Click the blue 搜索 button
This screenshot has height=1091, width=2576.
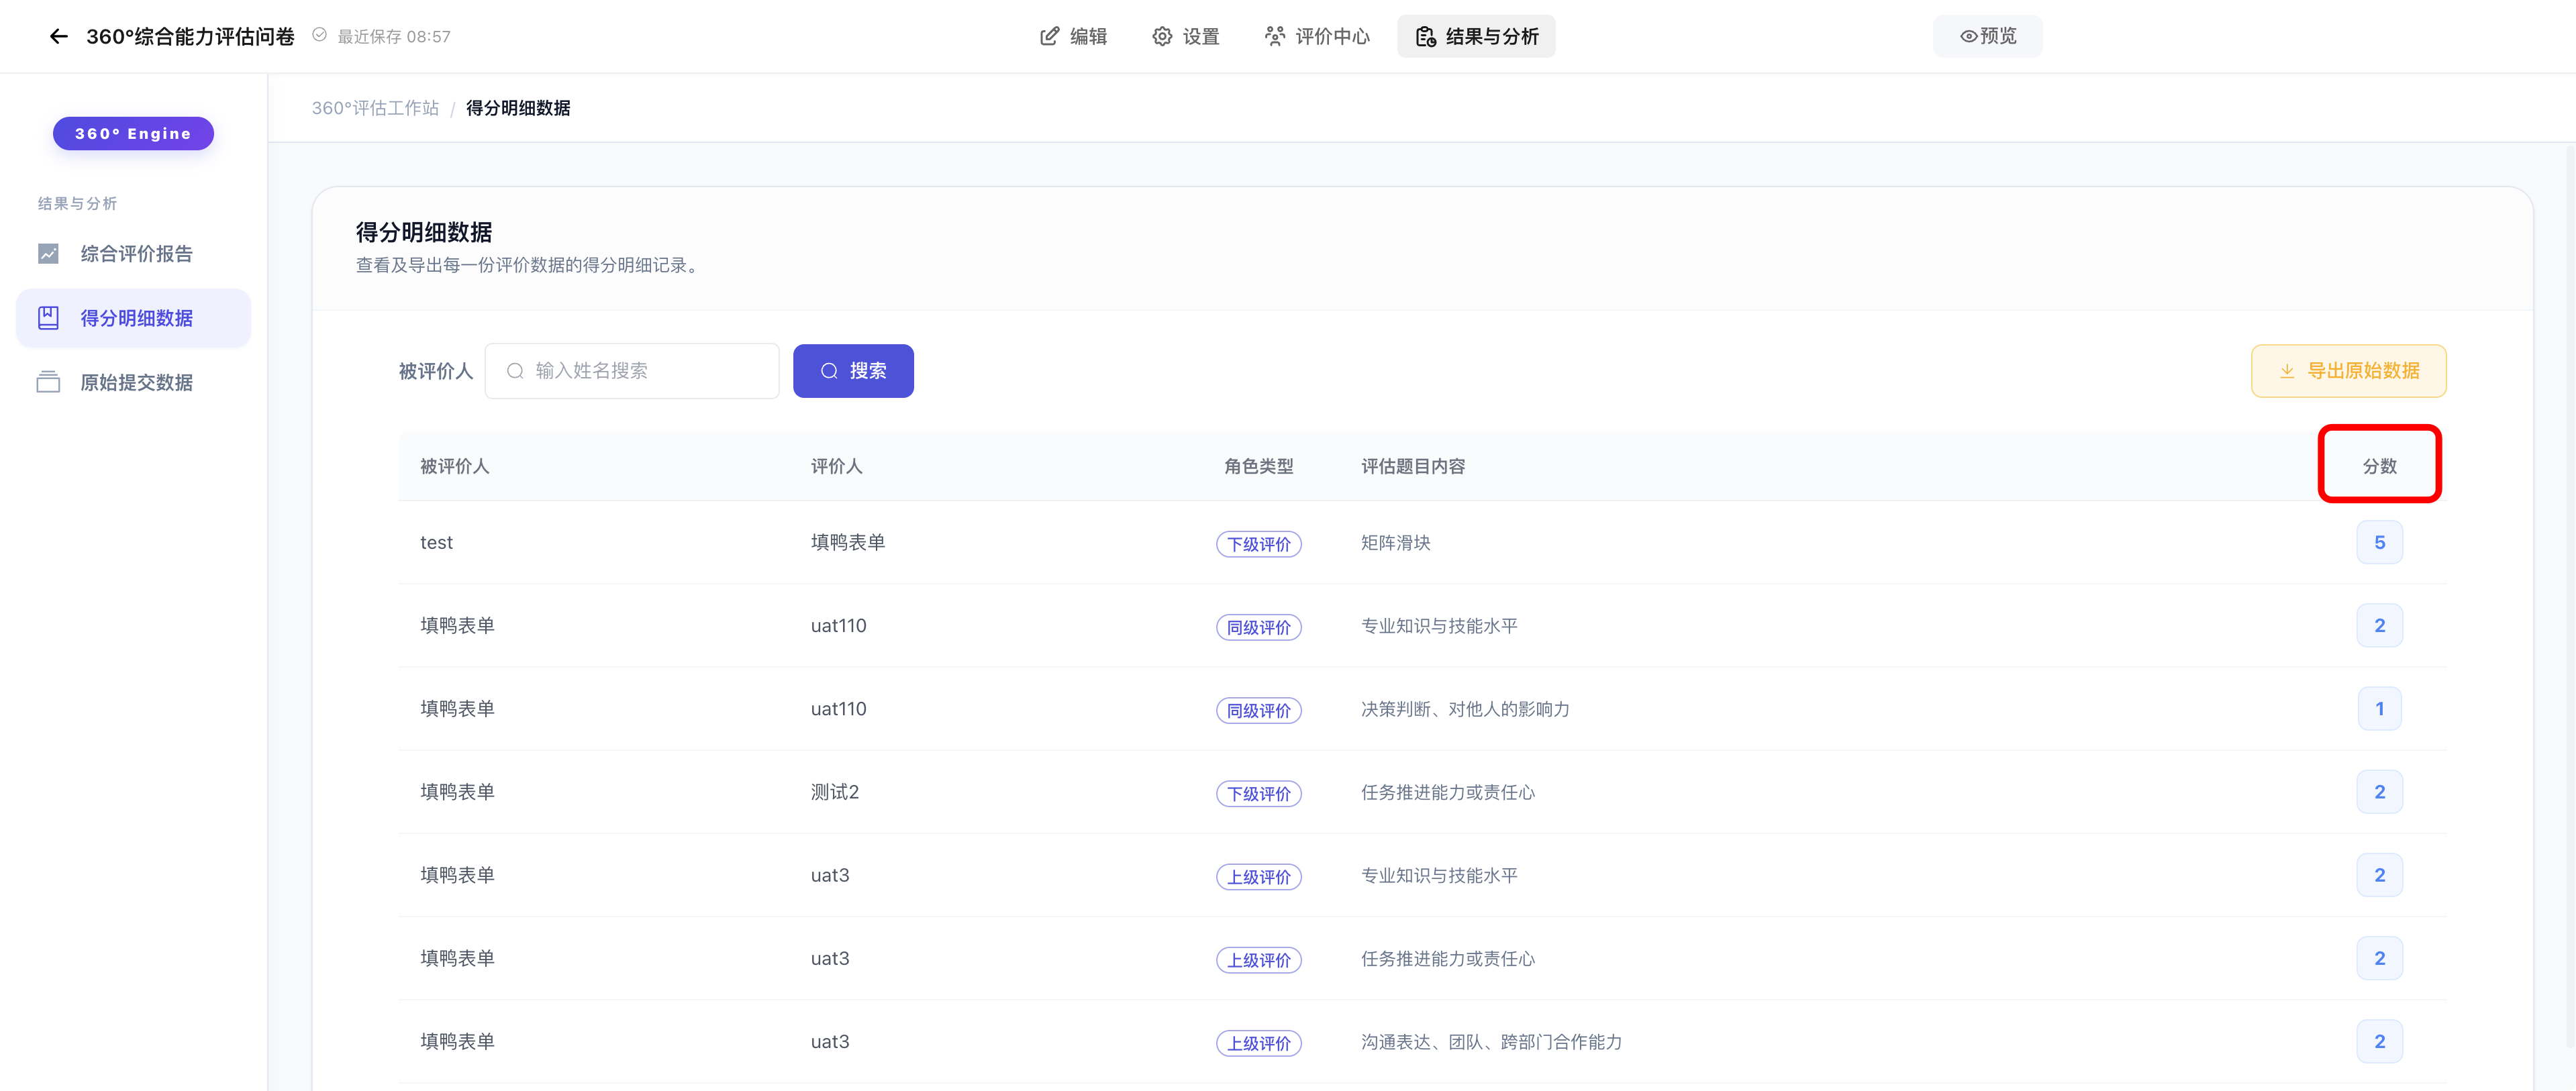(853, 371)
